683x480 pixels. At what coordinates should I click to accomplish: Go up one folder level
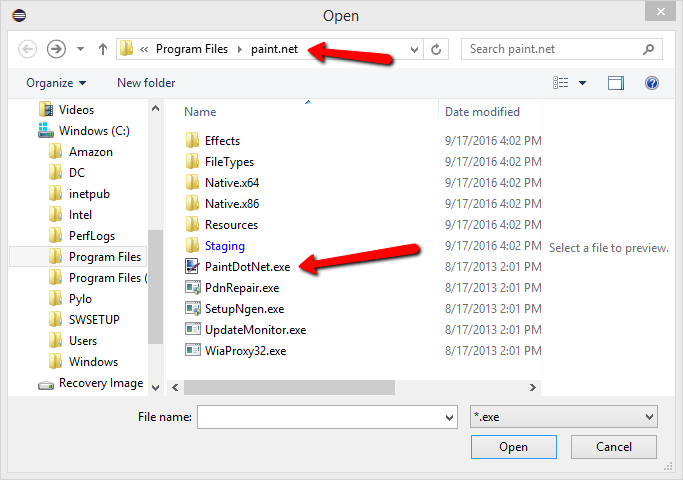(x=103, y=49)
